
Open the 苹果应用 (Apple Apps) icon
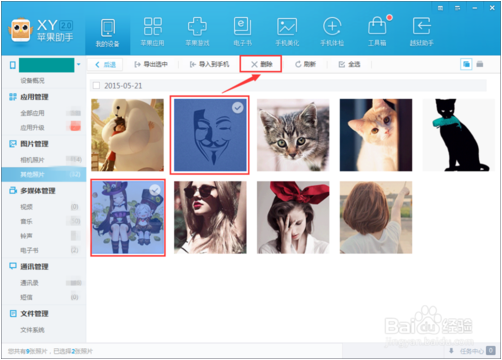[x=153, y=26]
